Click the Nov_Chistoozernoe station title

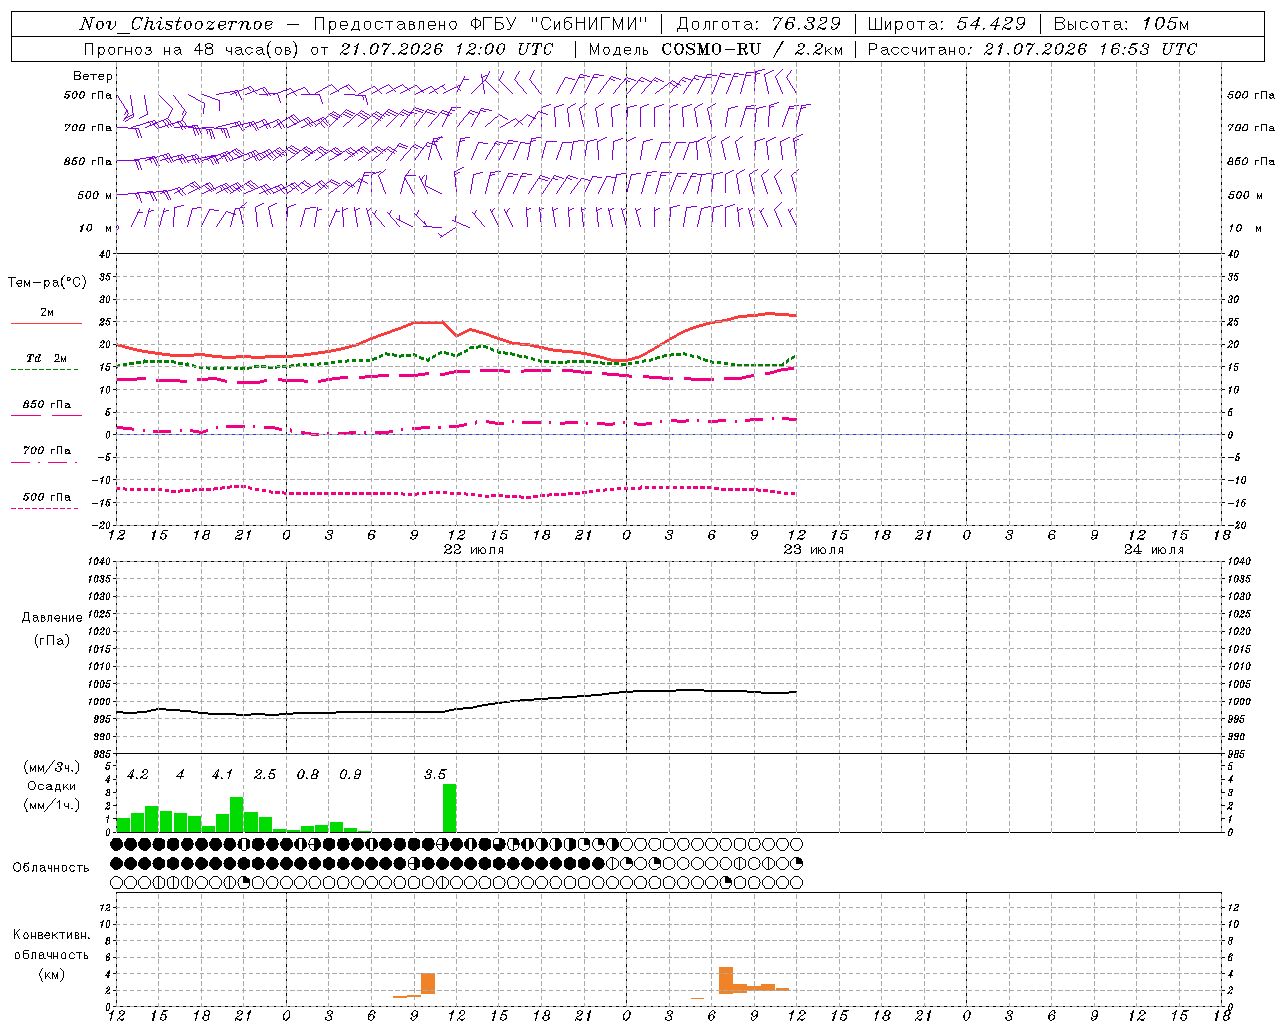click(x=176, y=24)
